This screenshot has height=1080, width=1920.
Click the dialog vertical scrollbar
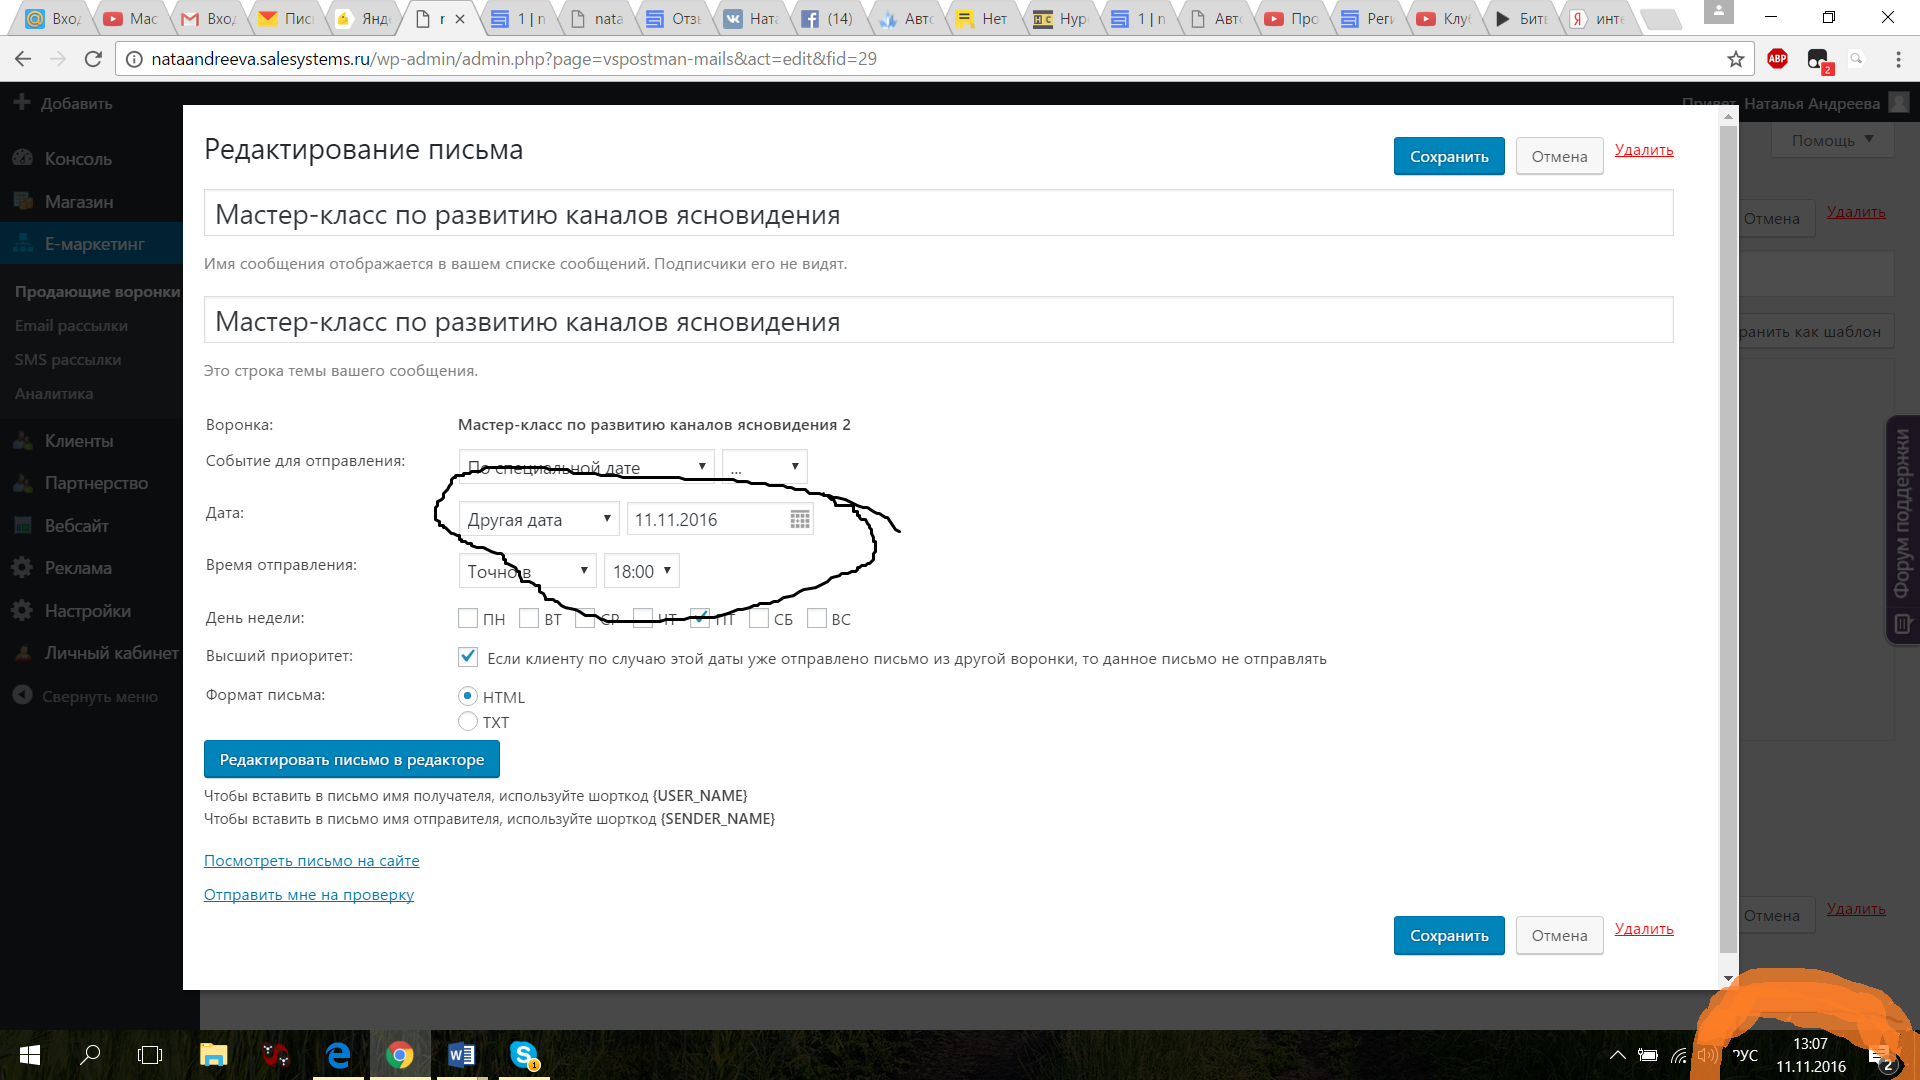1728,540
